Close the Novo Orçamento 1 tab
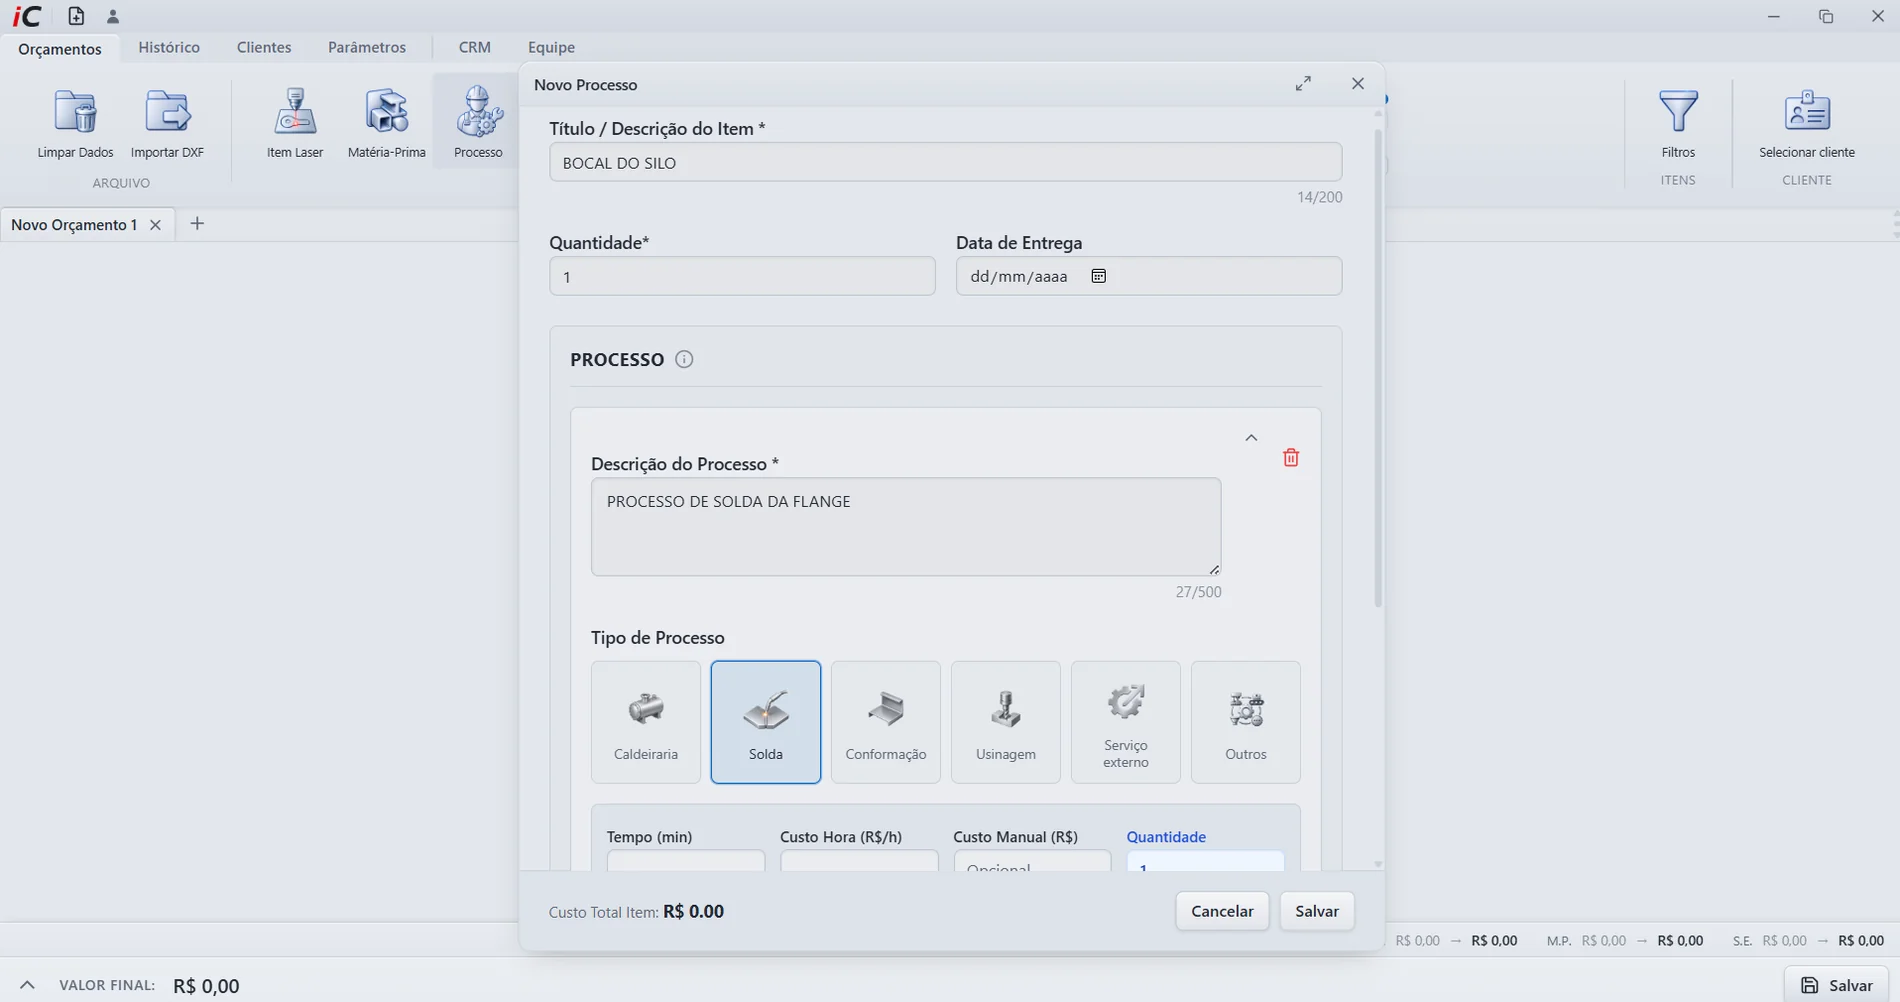 155,225
